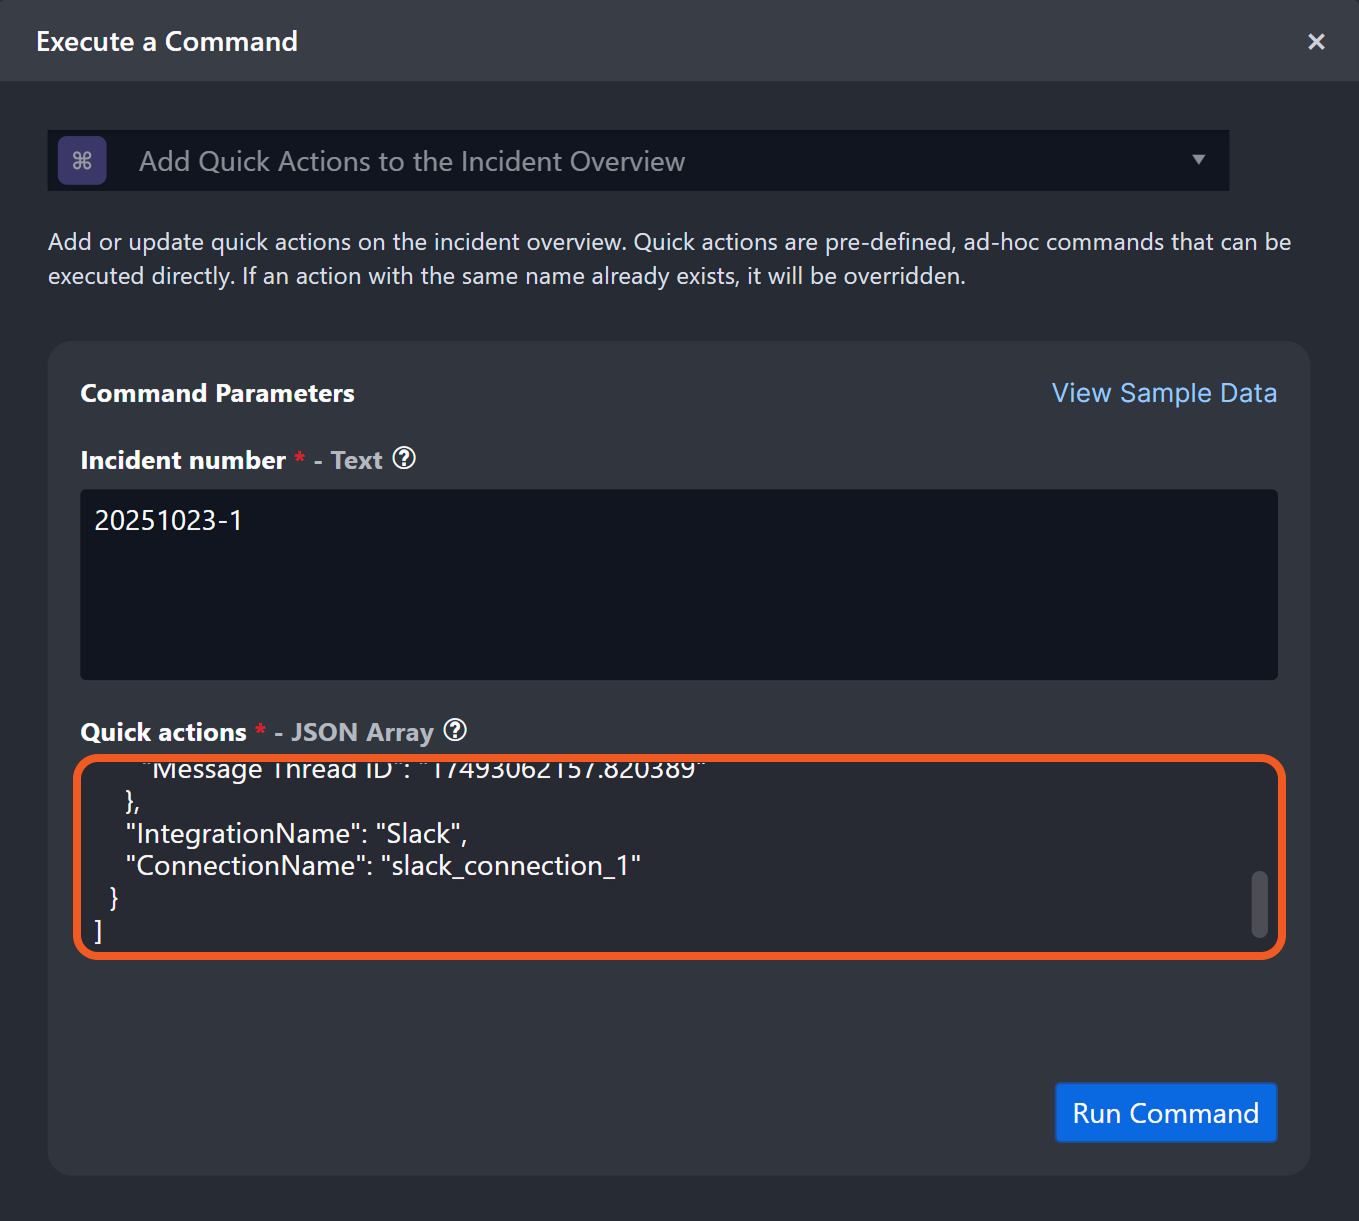This screenshot has height=1221, width=1359.
Task: Click the Quick actions JSON scrollbar thumb
Action: click(x=1259, y=904)
